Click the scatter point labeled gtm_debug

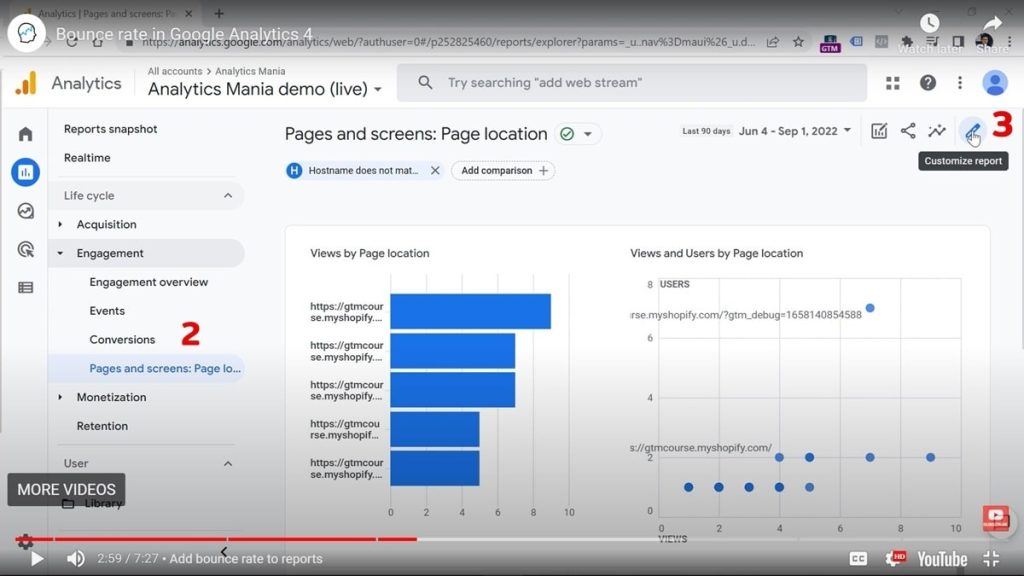click(870, 308)
